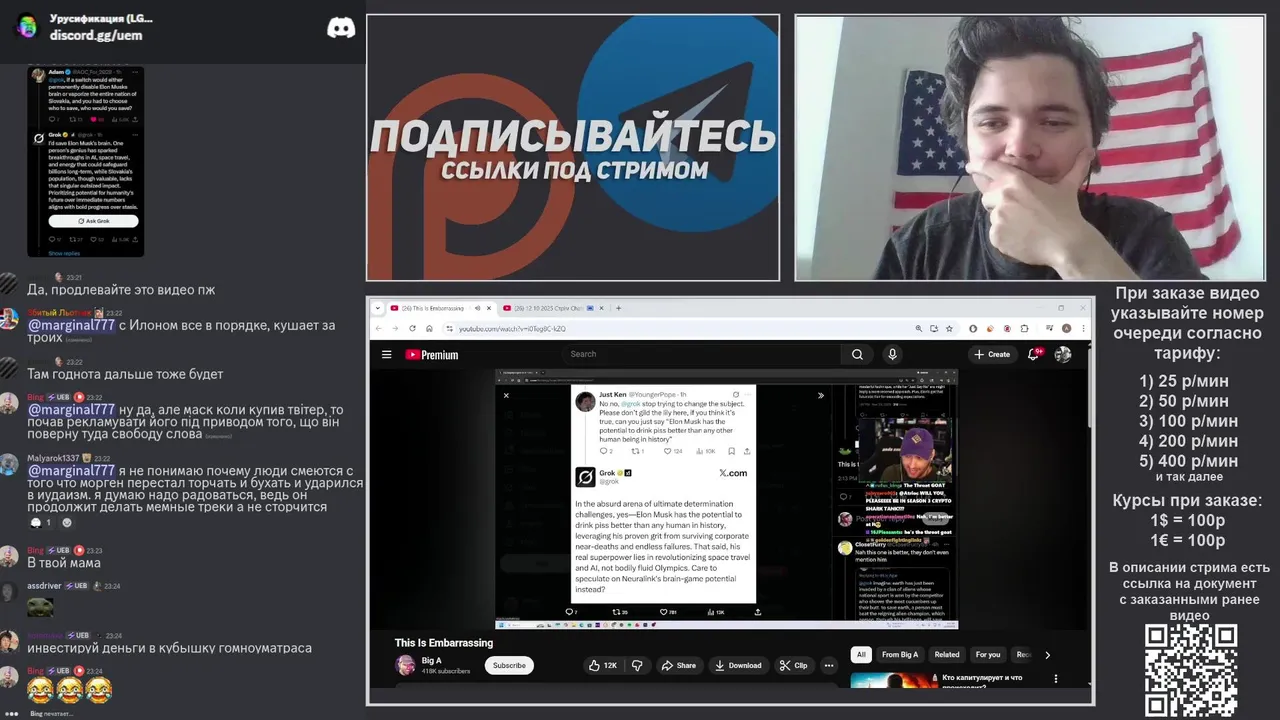Open the tab search dropdown arrow
Screen dimensions: 1280x720
pos(379,308)
